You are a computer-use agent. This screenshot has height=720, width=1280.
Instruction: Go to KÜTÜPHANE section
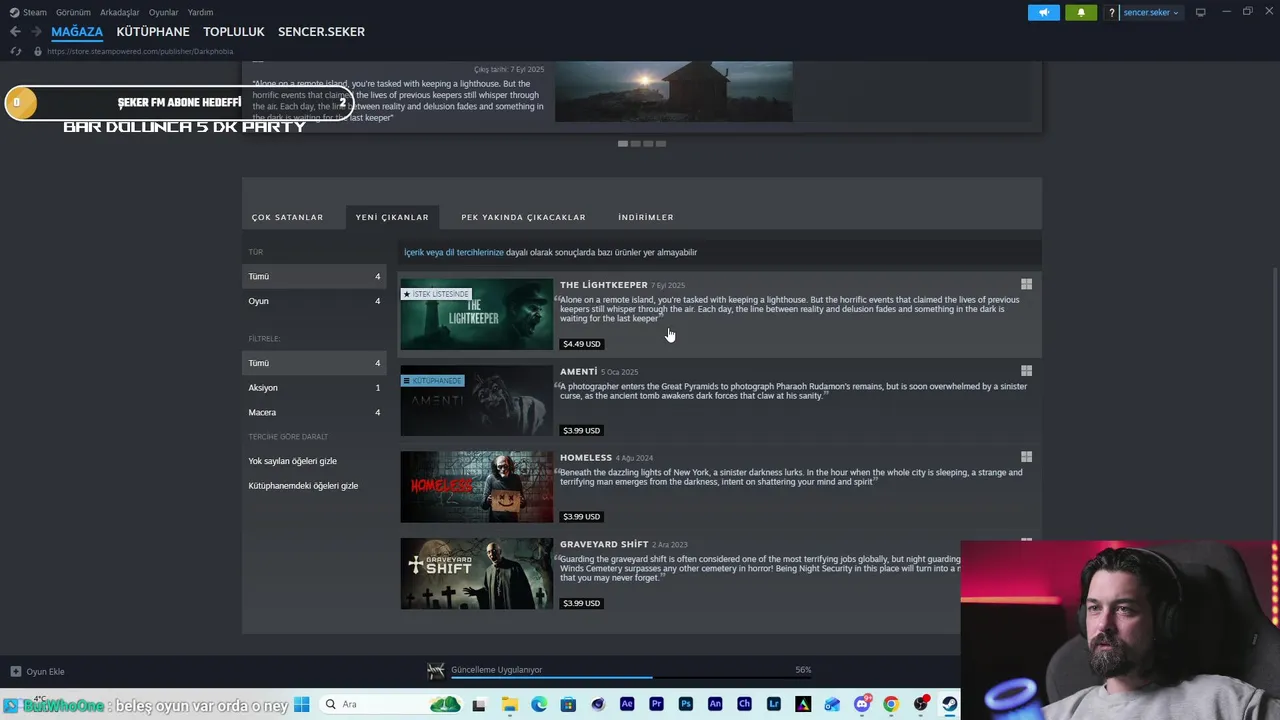coord(153,32)
